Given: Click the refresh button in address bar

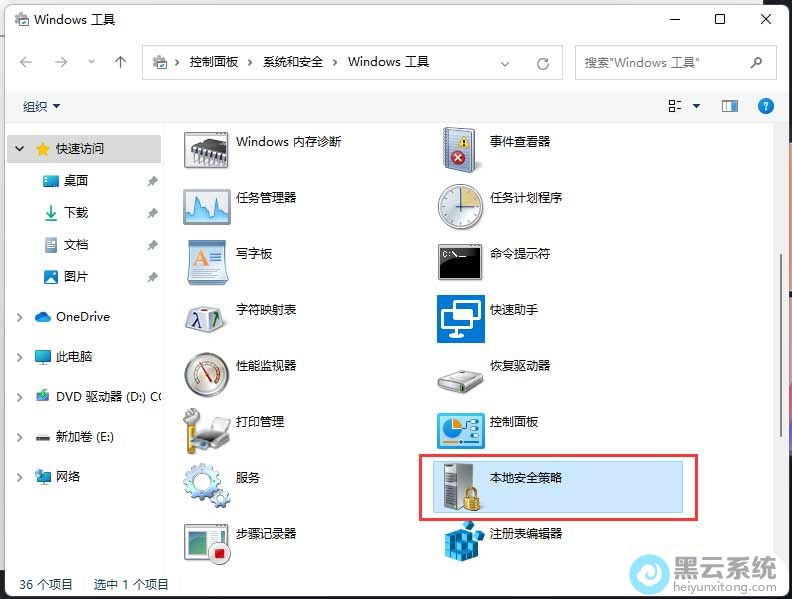Looking at the screenshot, I should click(x=543, y=63).
